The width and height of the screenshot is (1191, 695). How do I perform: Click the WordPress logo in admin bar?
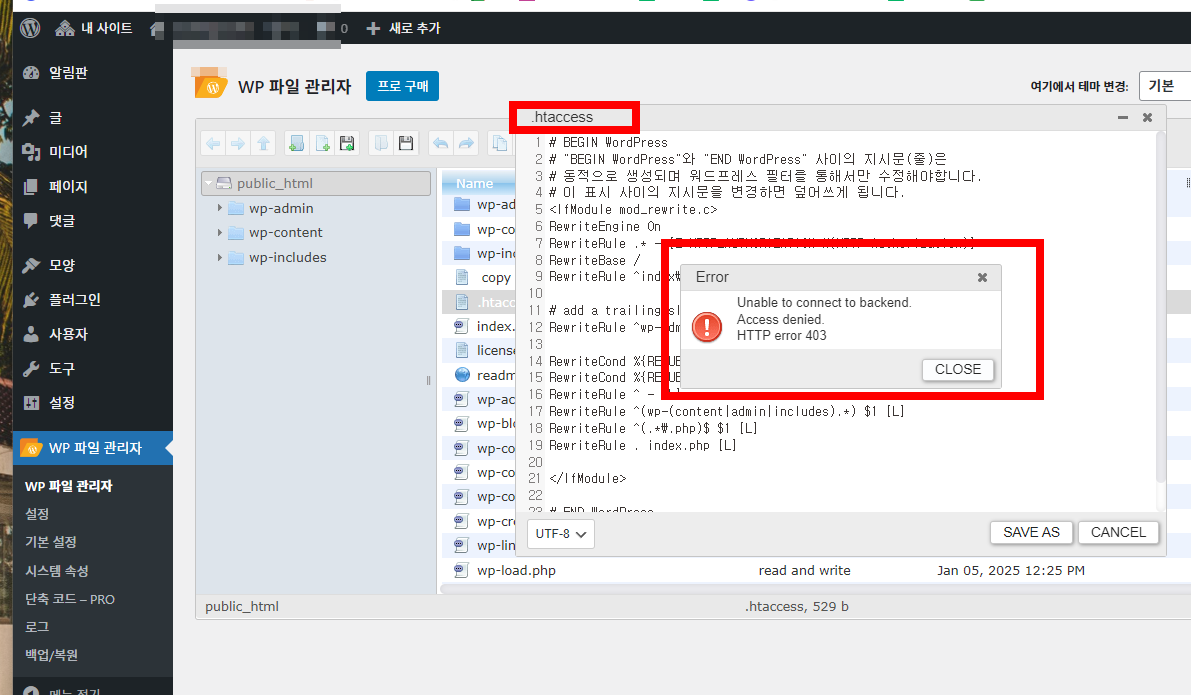coord(30,28)
